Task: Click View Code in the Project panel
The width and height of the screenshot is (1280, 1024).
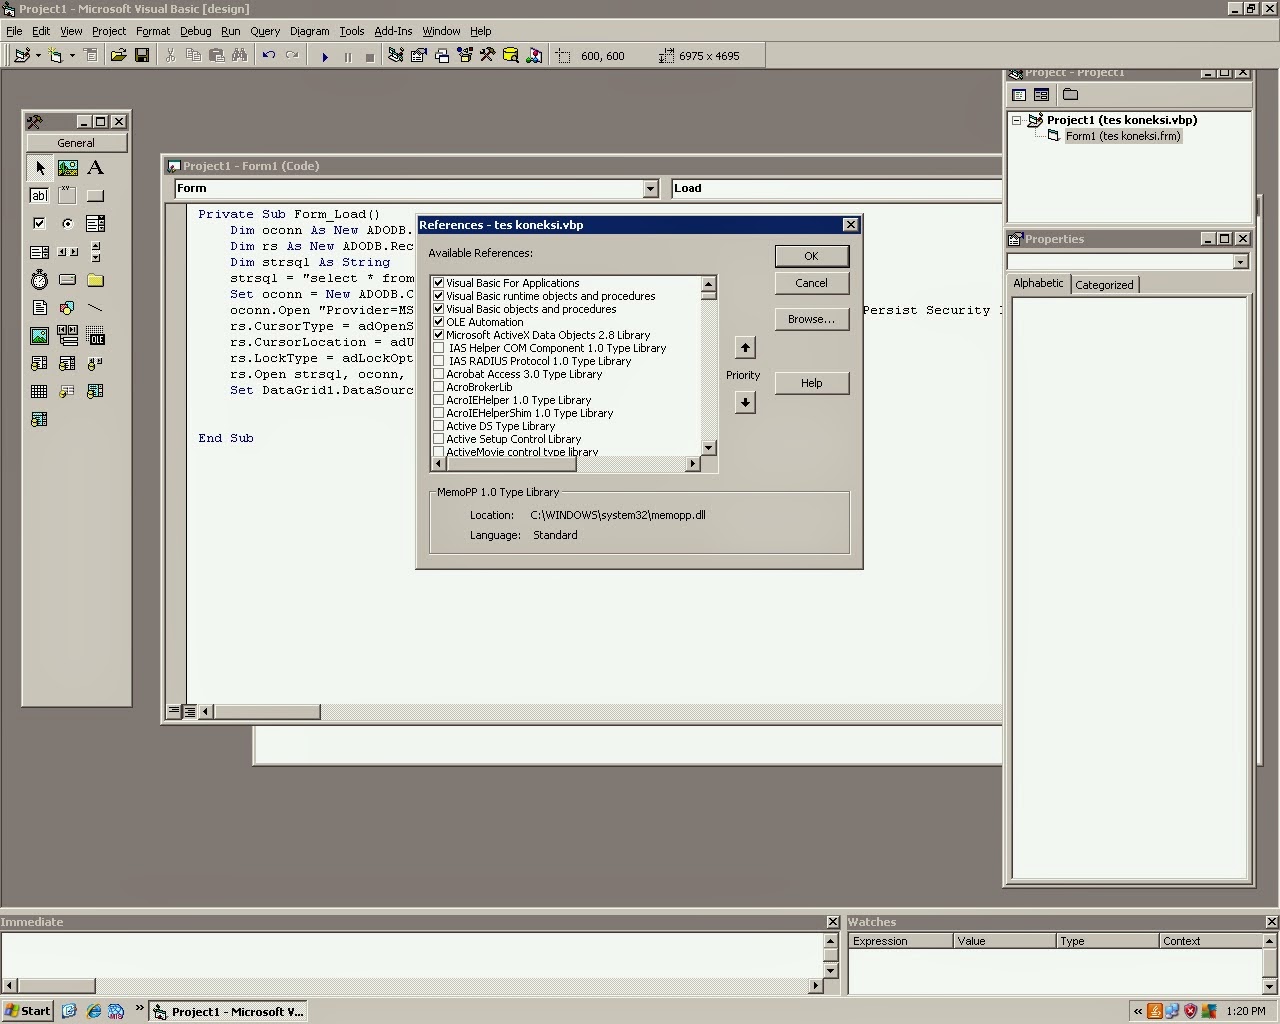Action: [x=1018, y=95]
